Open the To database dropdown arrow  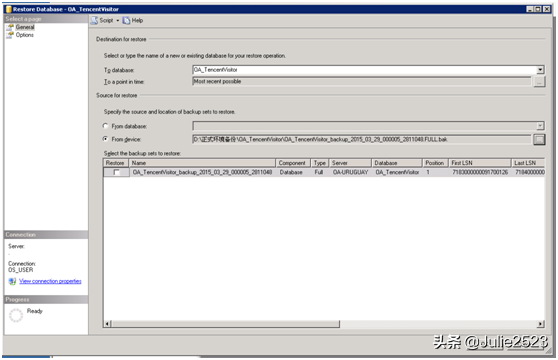click(x=540, y=70)
